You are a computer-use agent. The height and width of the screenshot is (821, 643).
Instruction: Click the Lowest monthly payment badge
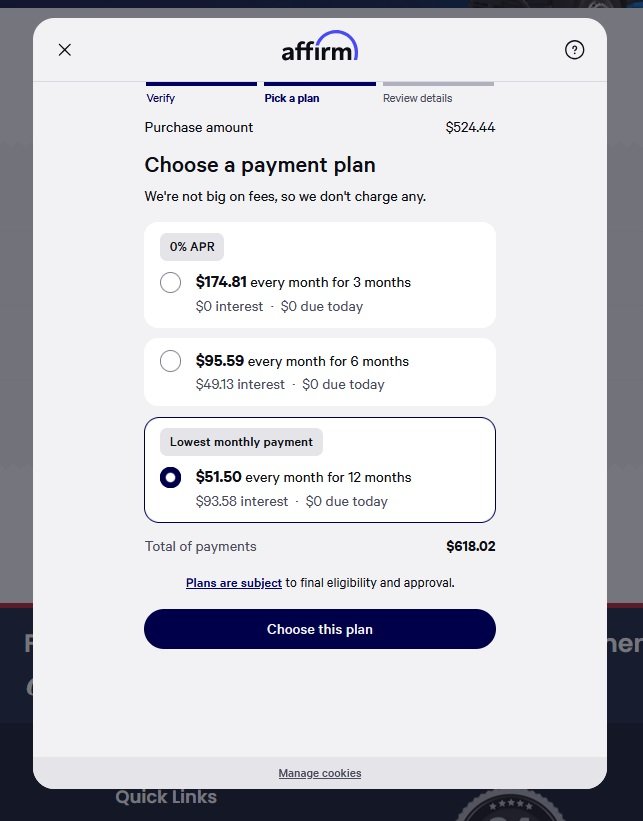pyautogui.click(x=241, y=442)
